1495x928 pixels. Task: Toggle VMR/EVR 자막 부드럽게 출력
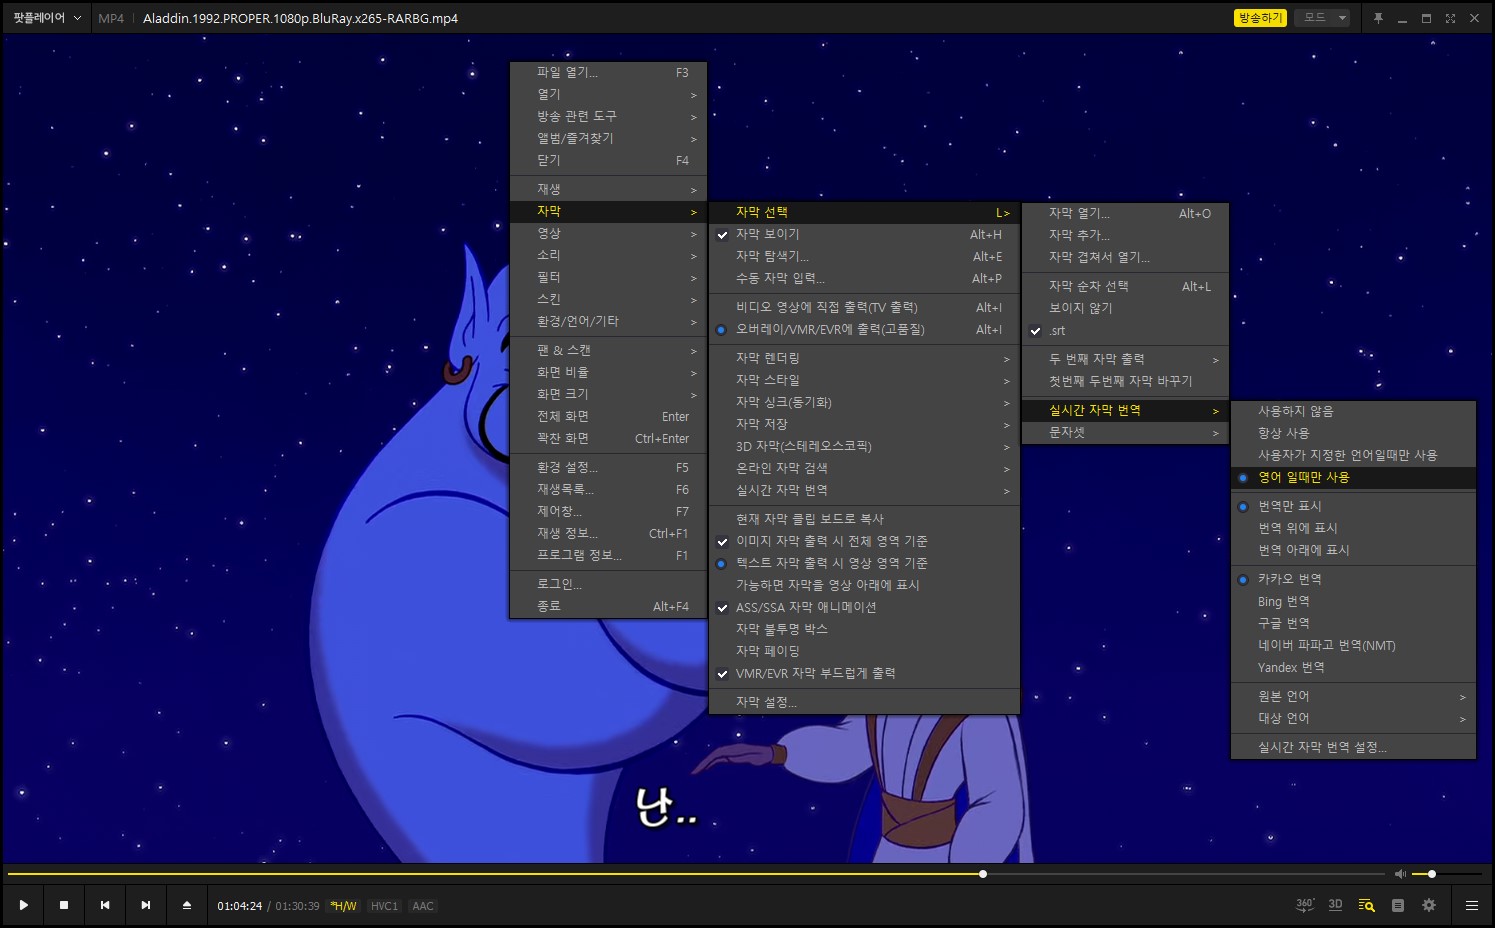tap(864, 673)
